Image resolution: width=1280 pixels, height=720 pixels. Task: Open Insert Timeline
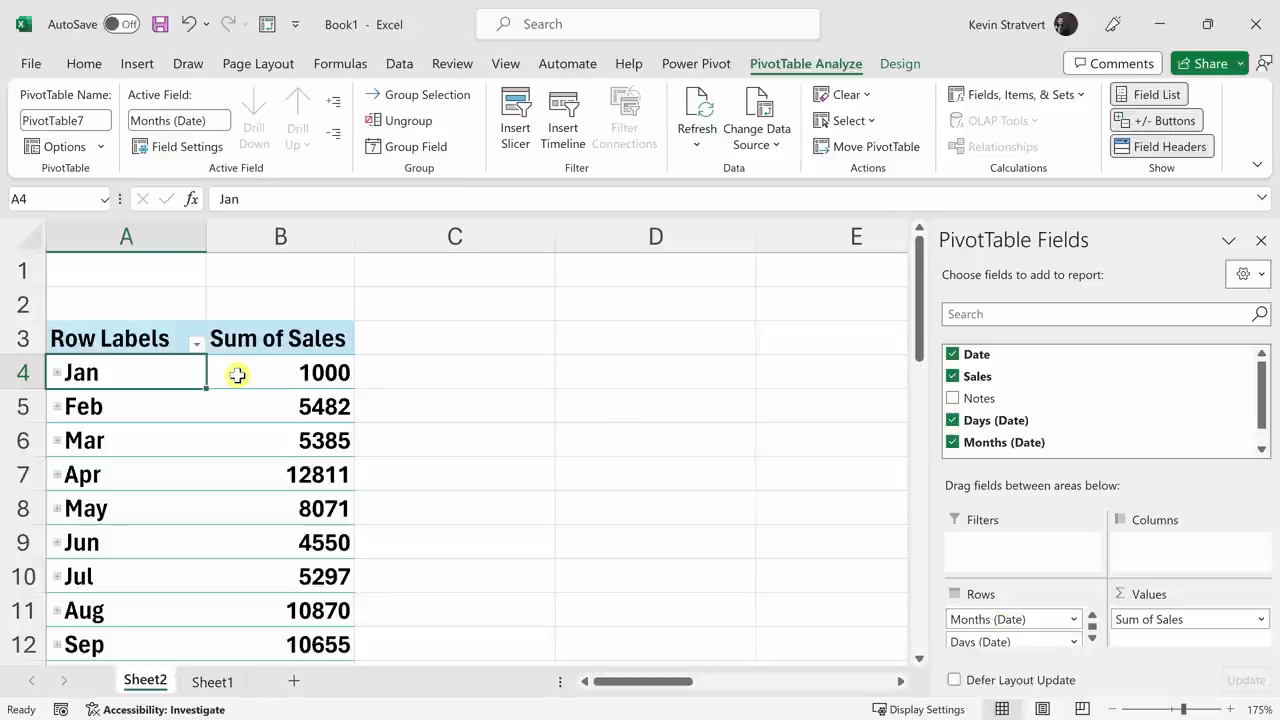click(x=563, y=118)
